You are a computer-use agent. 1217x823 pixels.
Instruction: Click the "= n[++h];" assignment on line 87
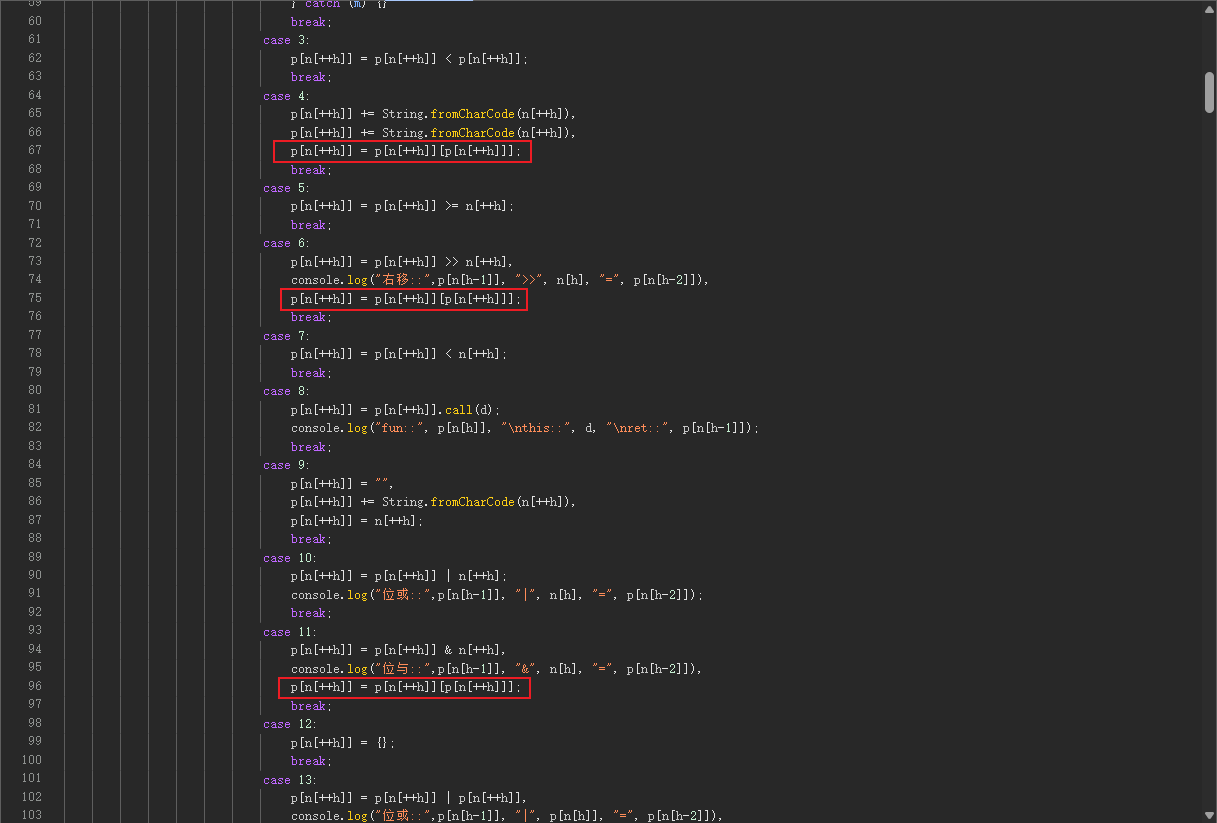click(x=357, y=521)
